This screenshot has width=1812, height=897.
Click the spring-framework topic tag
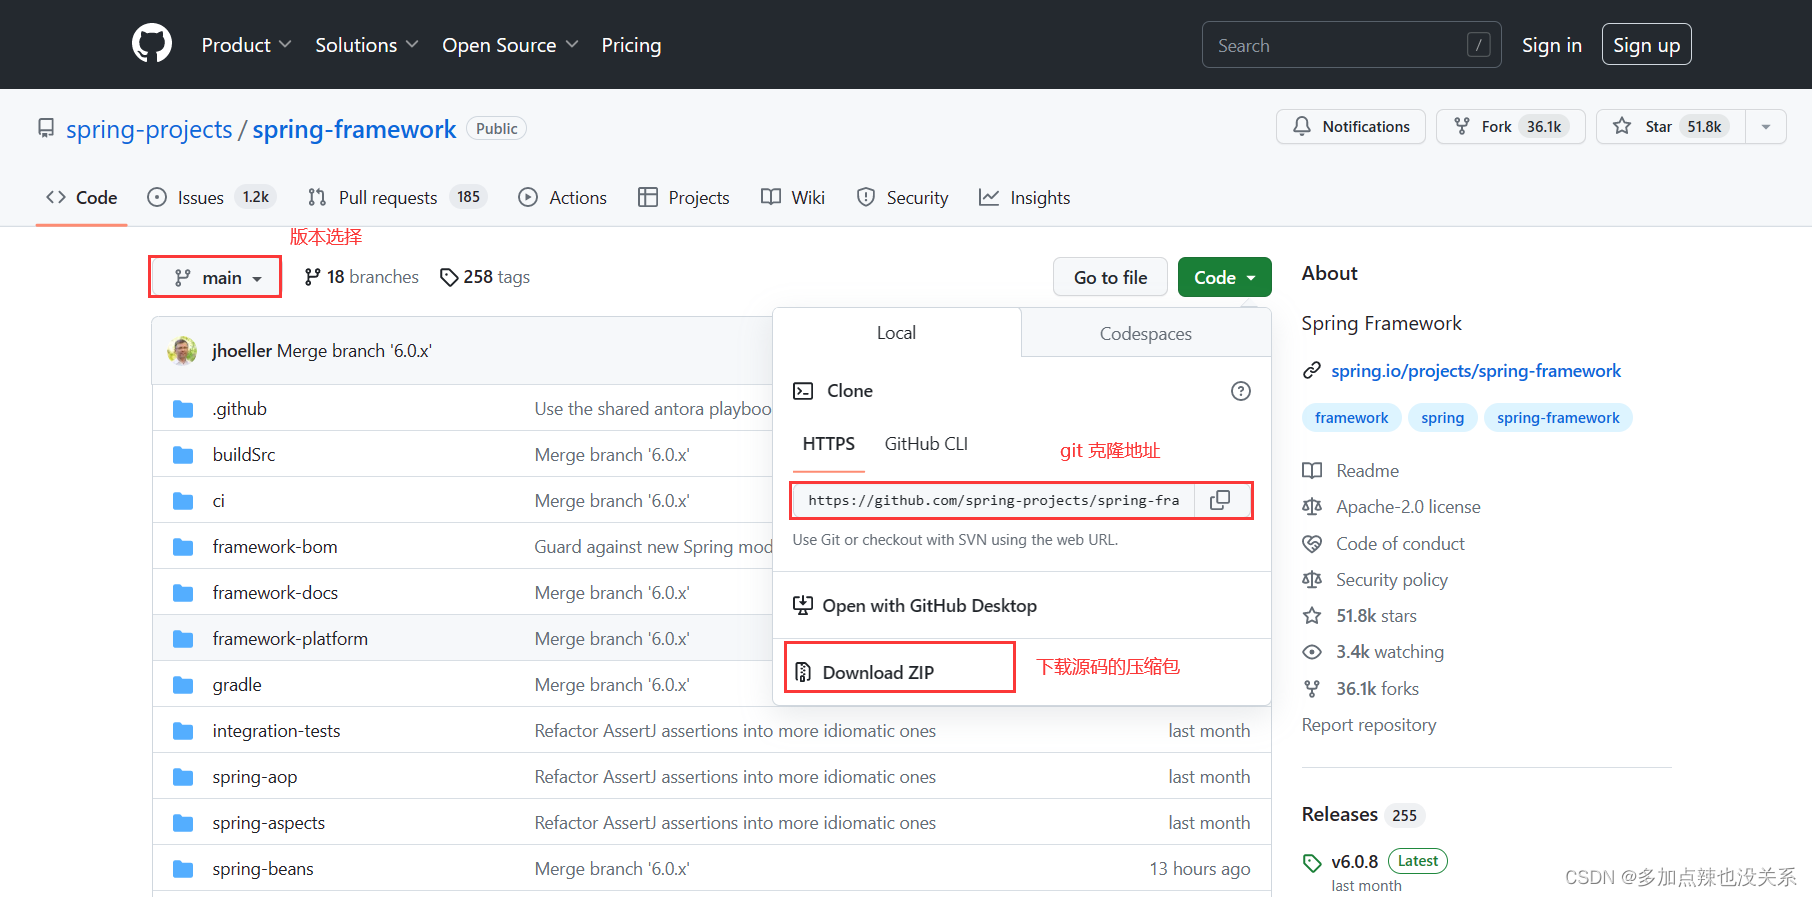(x=1558, y=418)
